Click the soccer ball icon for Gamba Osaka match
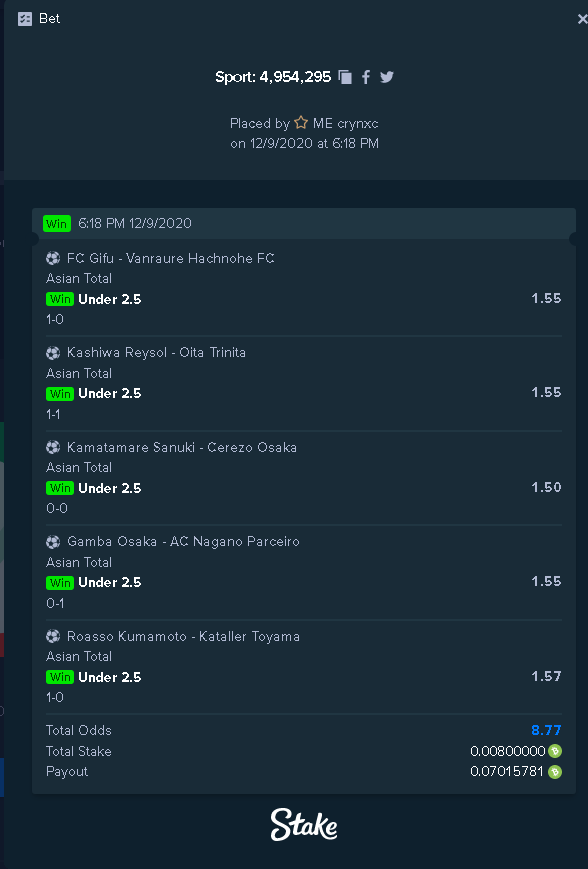The height and width of the screenshot is (869, 588). click(53, 541)
